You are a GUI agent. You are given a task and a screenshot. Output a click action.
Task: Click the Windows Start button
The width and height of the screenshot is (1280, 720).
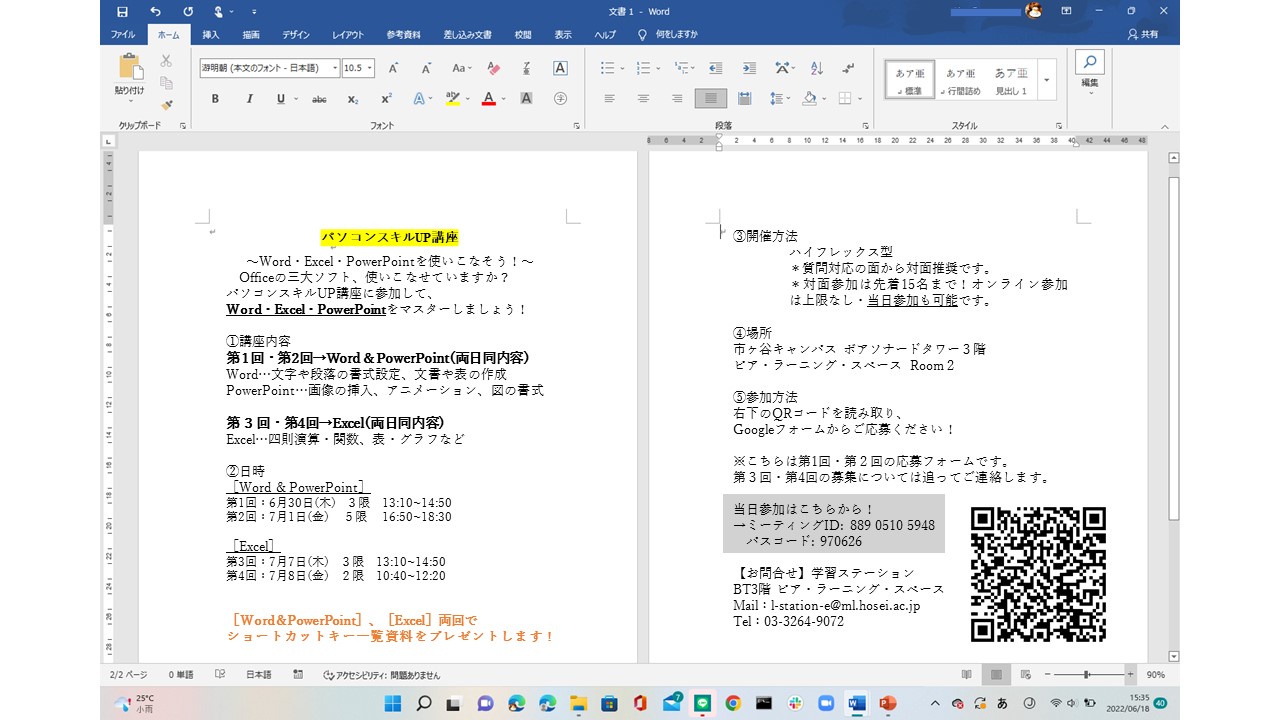coord(393,703)
